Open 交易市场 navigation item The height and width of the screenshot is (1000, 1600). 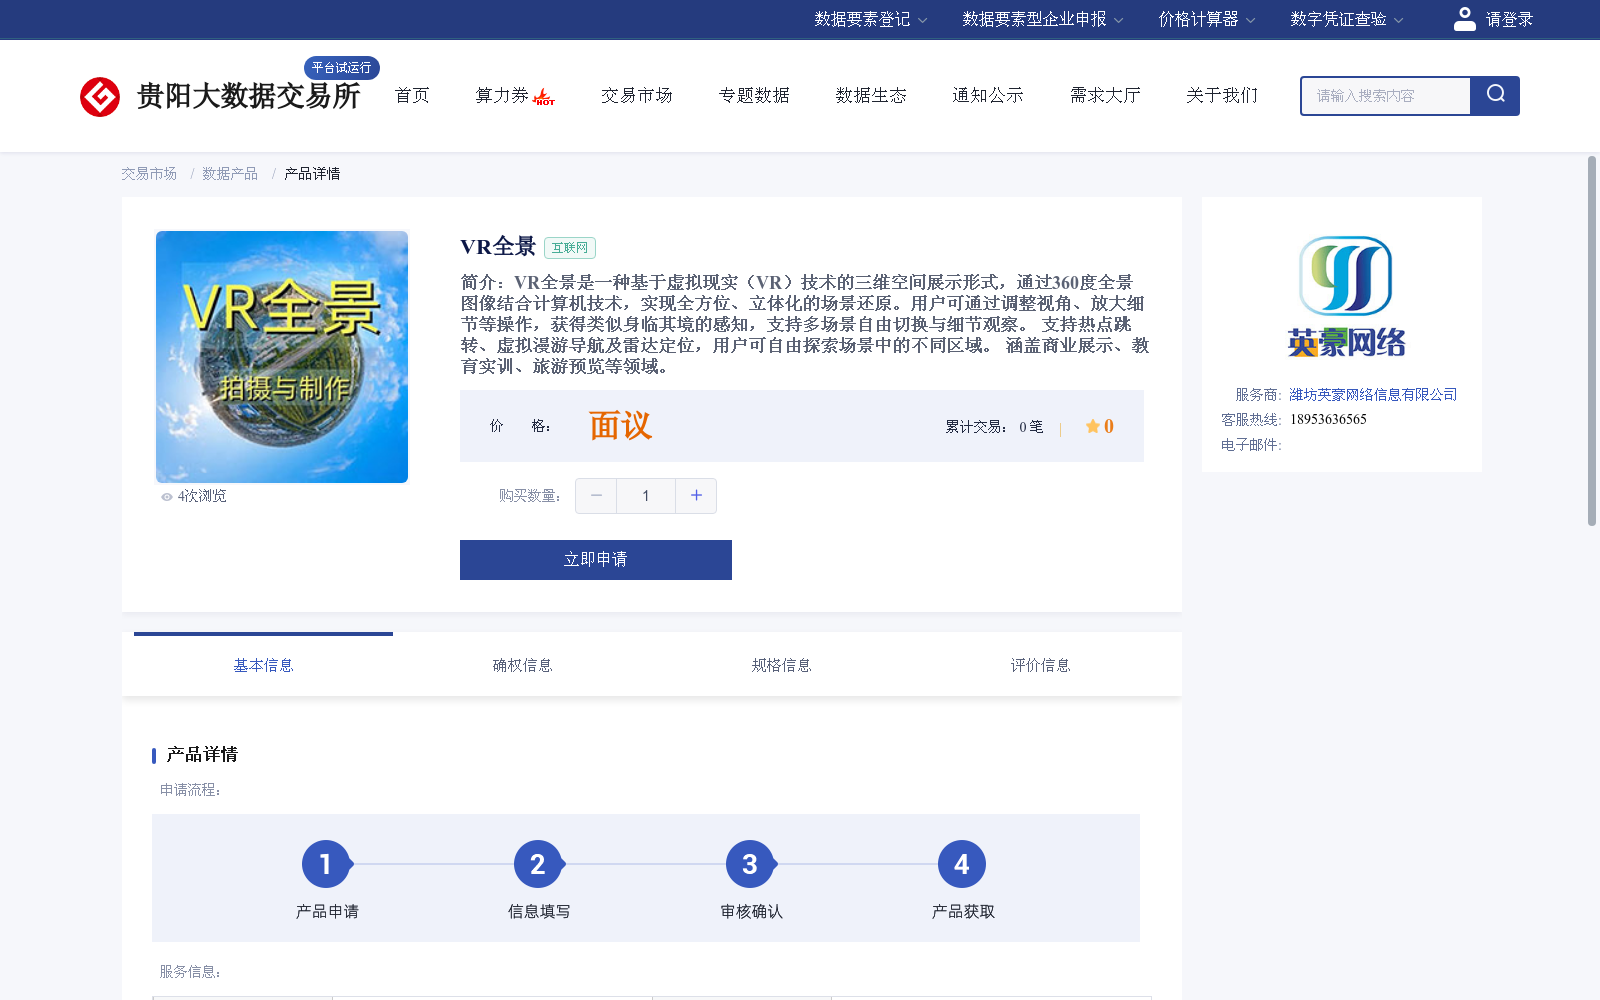coord(637,95)
